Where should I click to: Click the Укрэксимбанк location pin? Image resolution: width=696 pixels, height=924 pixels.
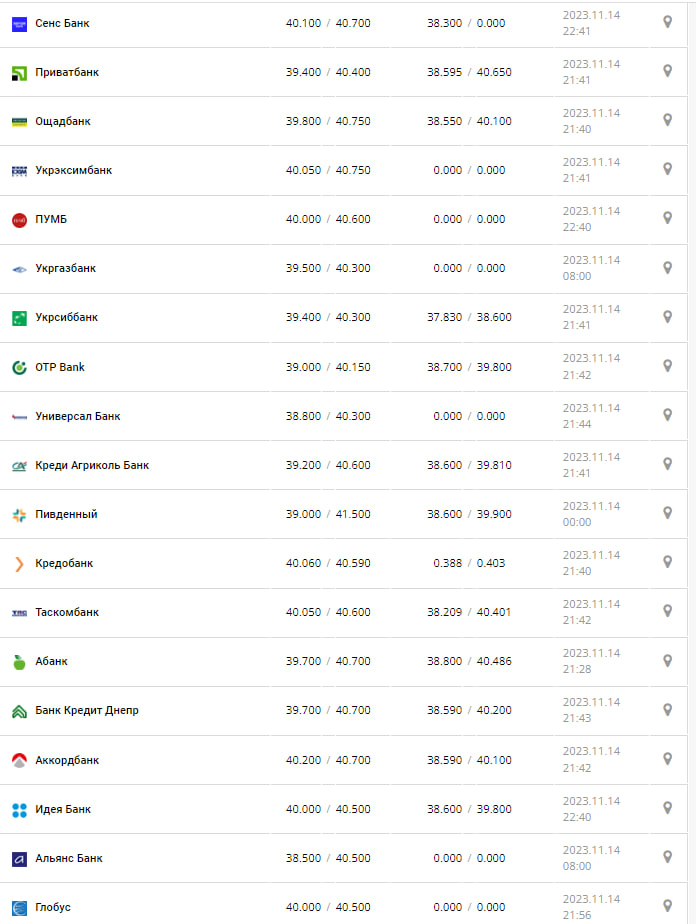pyautogui.click(x=667, y=169)
